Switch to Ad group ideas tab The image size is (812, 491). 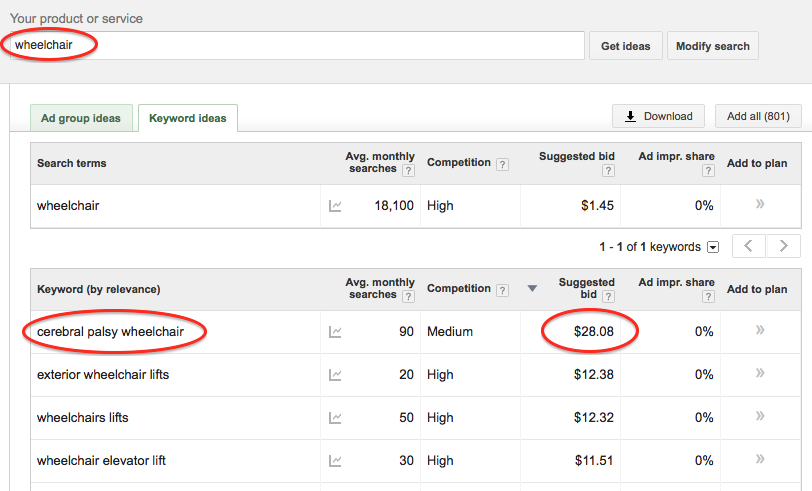pyautogui.click(x=81, y=118)
